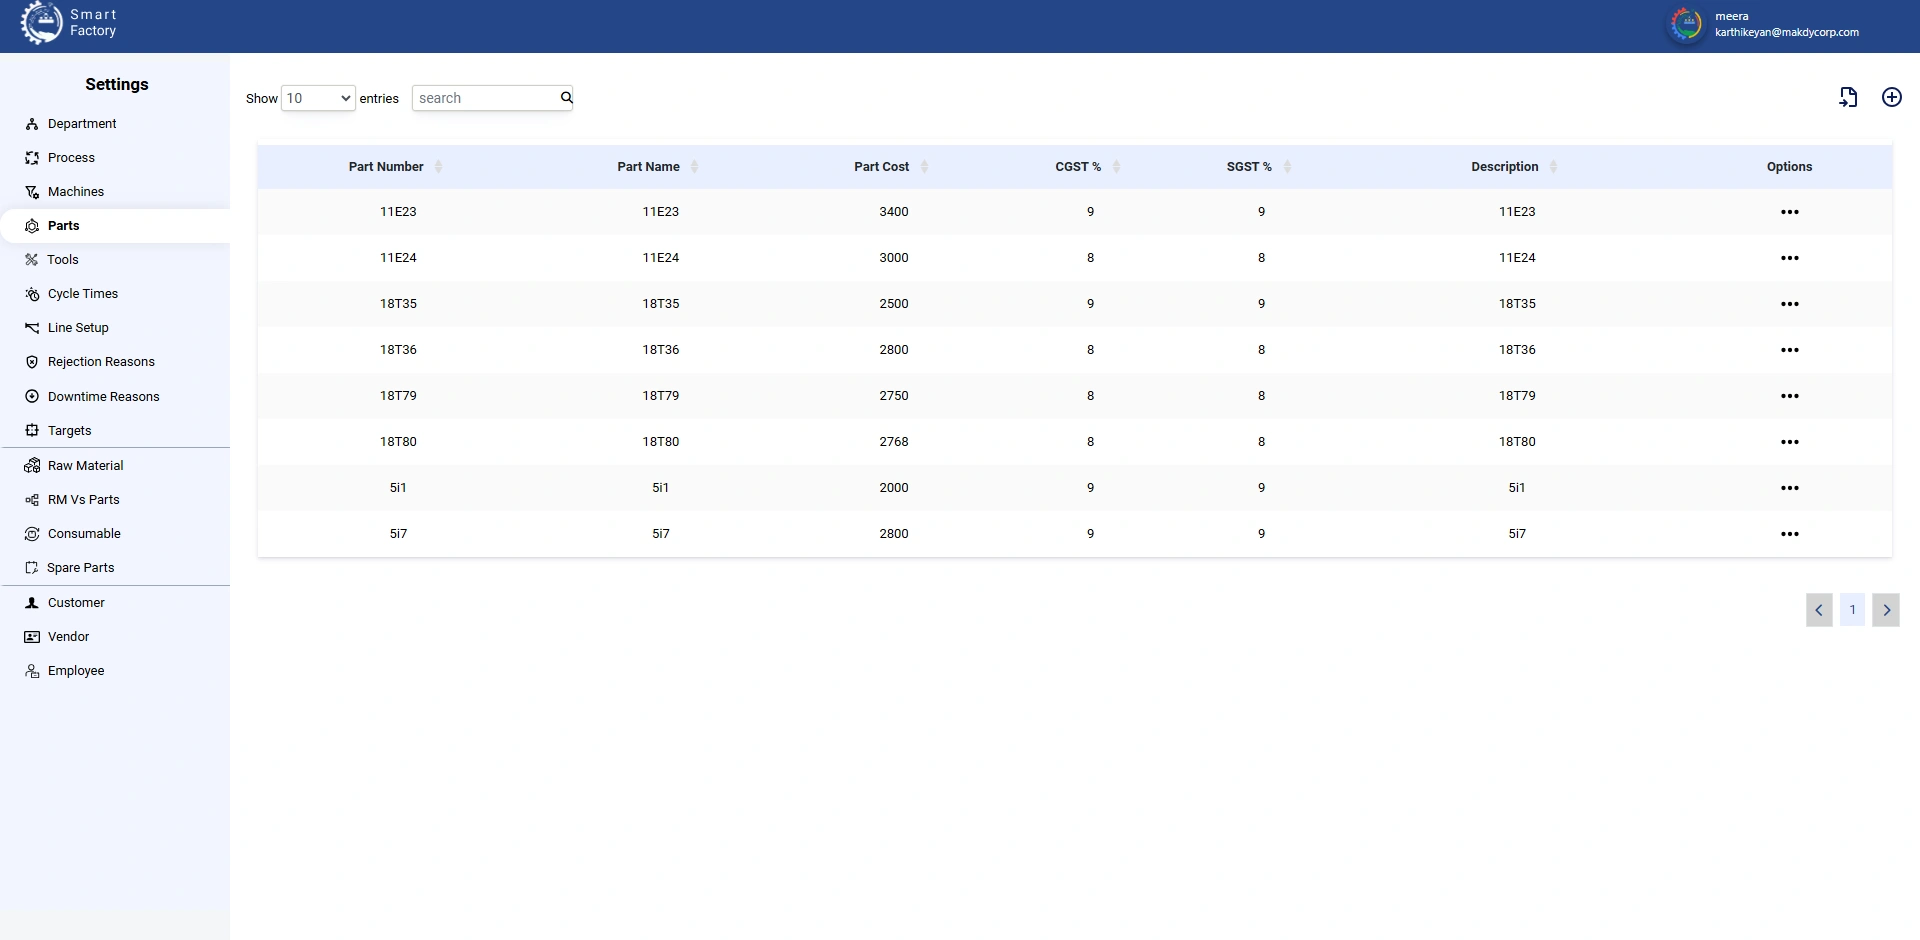Image resolution: width=1920 pixels, height=940 pixels.
Task: Open the user profile avatar
Action: point(1686,25)
